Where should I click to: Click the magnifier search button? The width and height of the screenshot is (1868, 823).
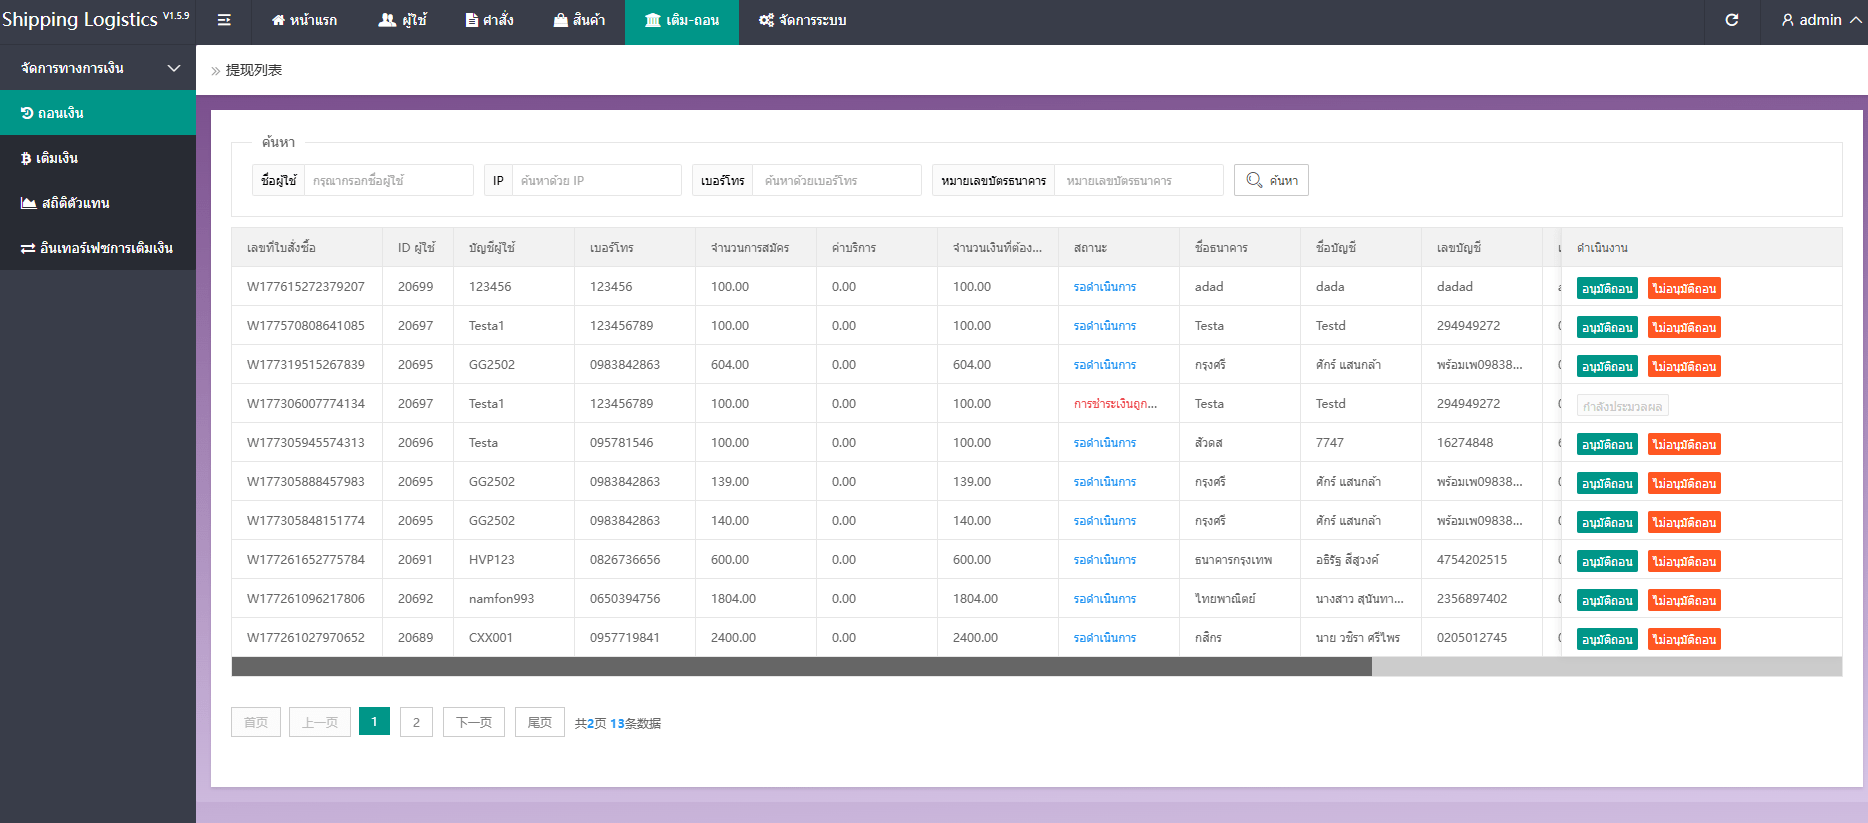(x=1271, y=180)
